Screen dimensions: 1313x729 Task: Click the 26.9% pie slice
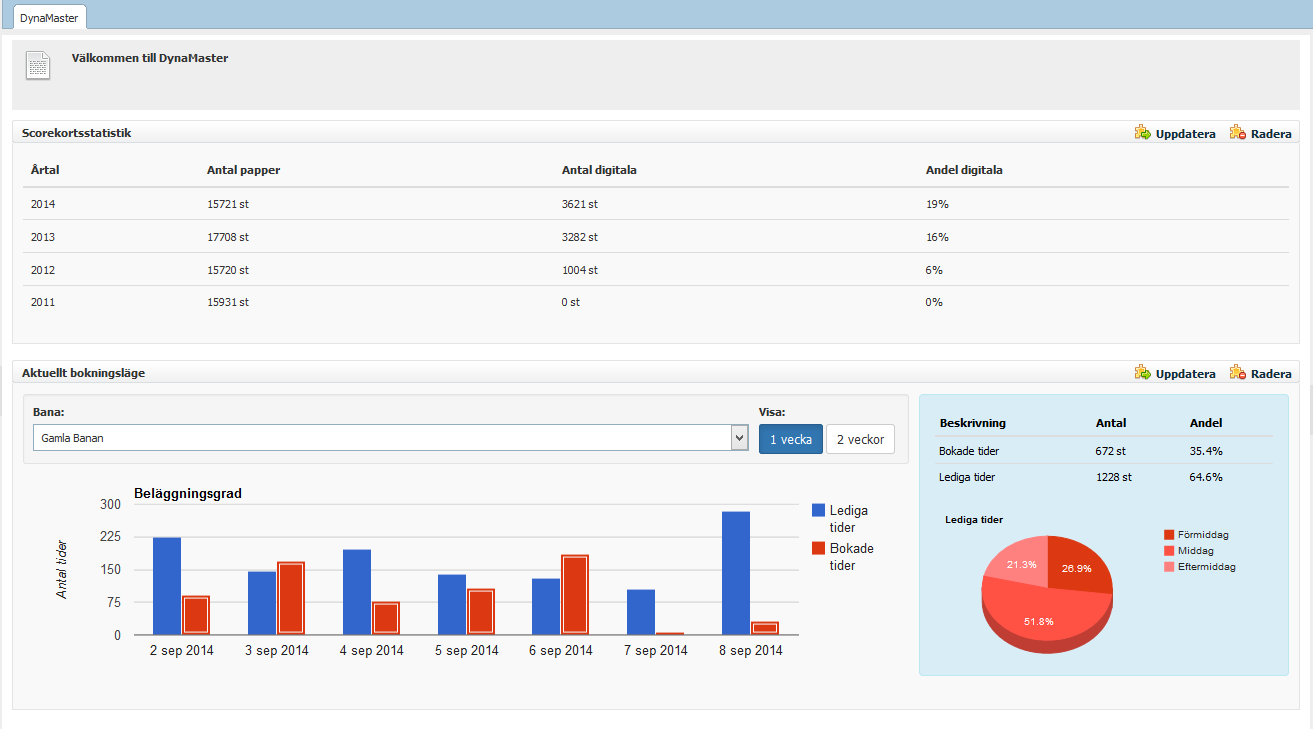(x=1079, y=565)
